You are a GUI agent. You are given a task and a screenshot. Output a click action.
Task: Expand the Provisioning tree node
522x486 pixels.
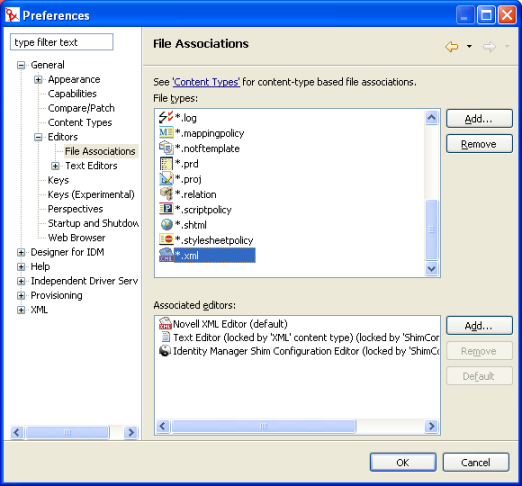pos(21,295)
